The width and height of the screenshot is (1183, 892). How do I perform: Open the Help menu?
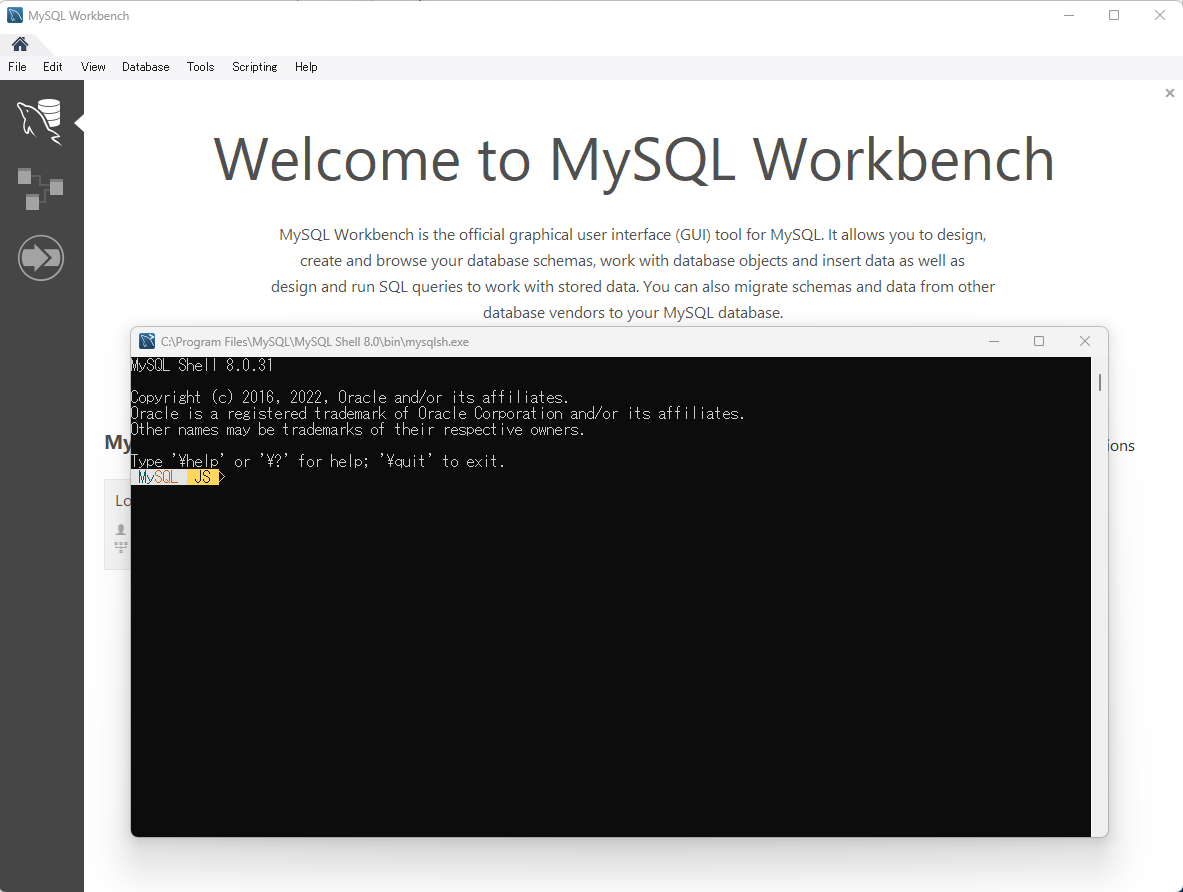[306, 66]
